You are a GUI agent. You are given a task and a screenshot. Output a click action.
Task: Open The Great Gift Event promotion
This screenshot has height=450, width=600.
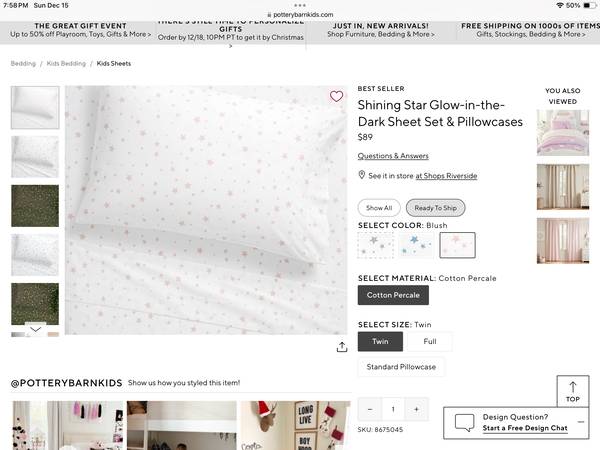tap(80, 30)
